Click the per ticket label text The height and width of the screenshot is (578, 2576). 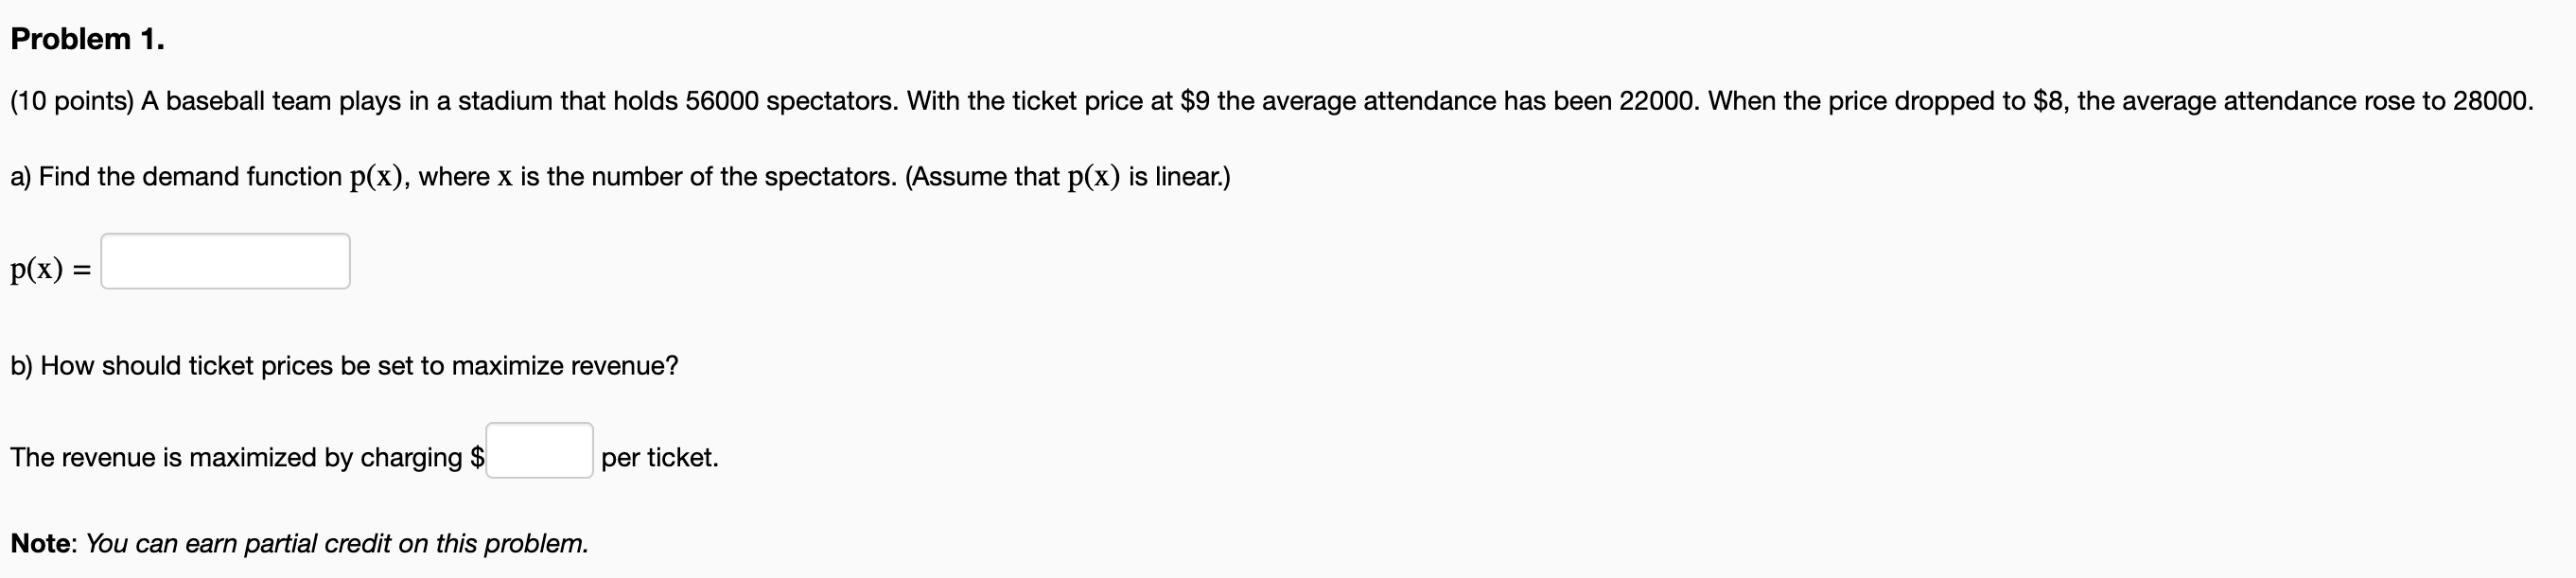(659, 457)
